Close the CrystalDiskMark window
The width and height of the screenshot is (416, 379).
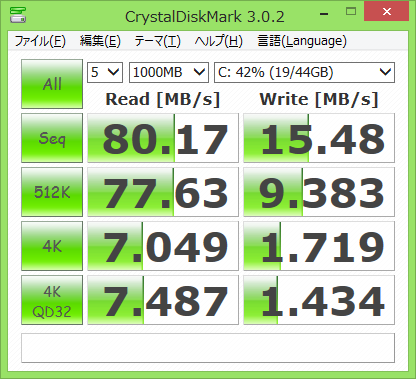(387, 12)
